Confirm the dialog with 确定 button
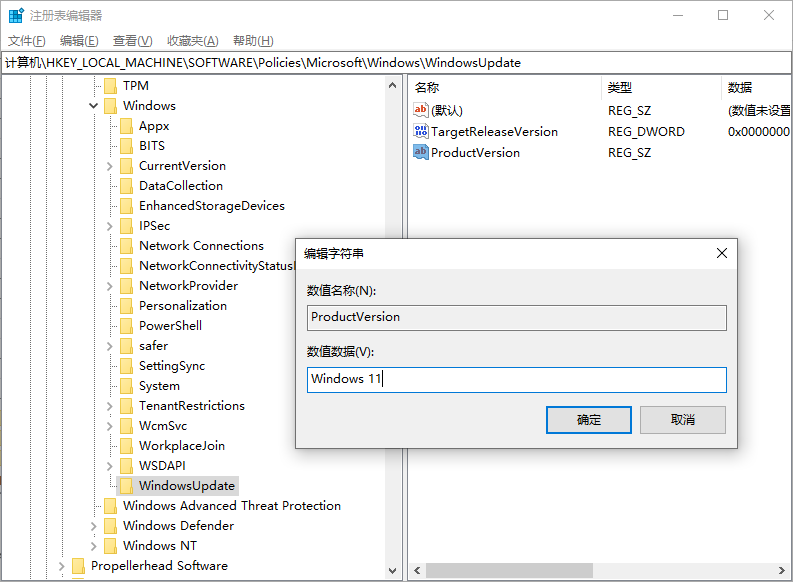This screenshot has width=793, height=582. pos(589,420)
